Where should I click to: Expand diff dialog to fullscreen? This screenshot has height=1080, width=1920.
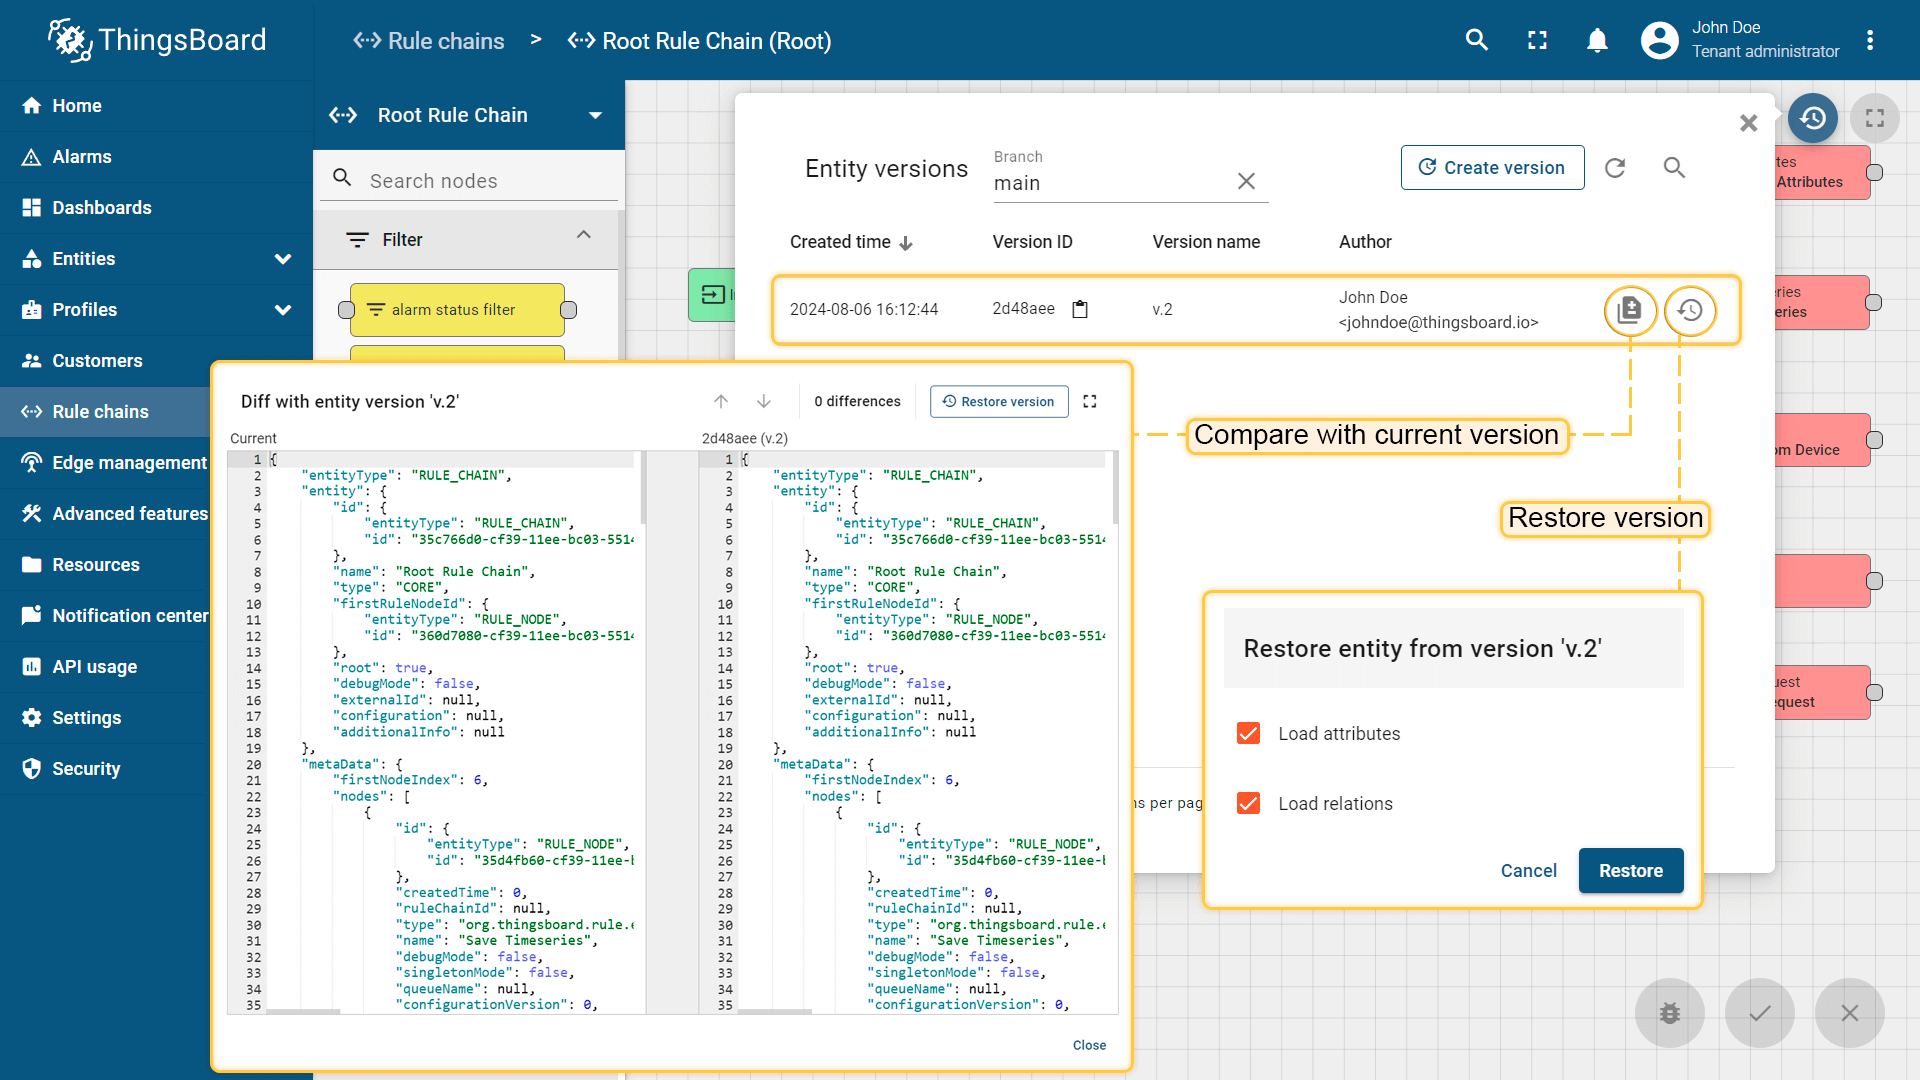point(1090,401)
